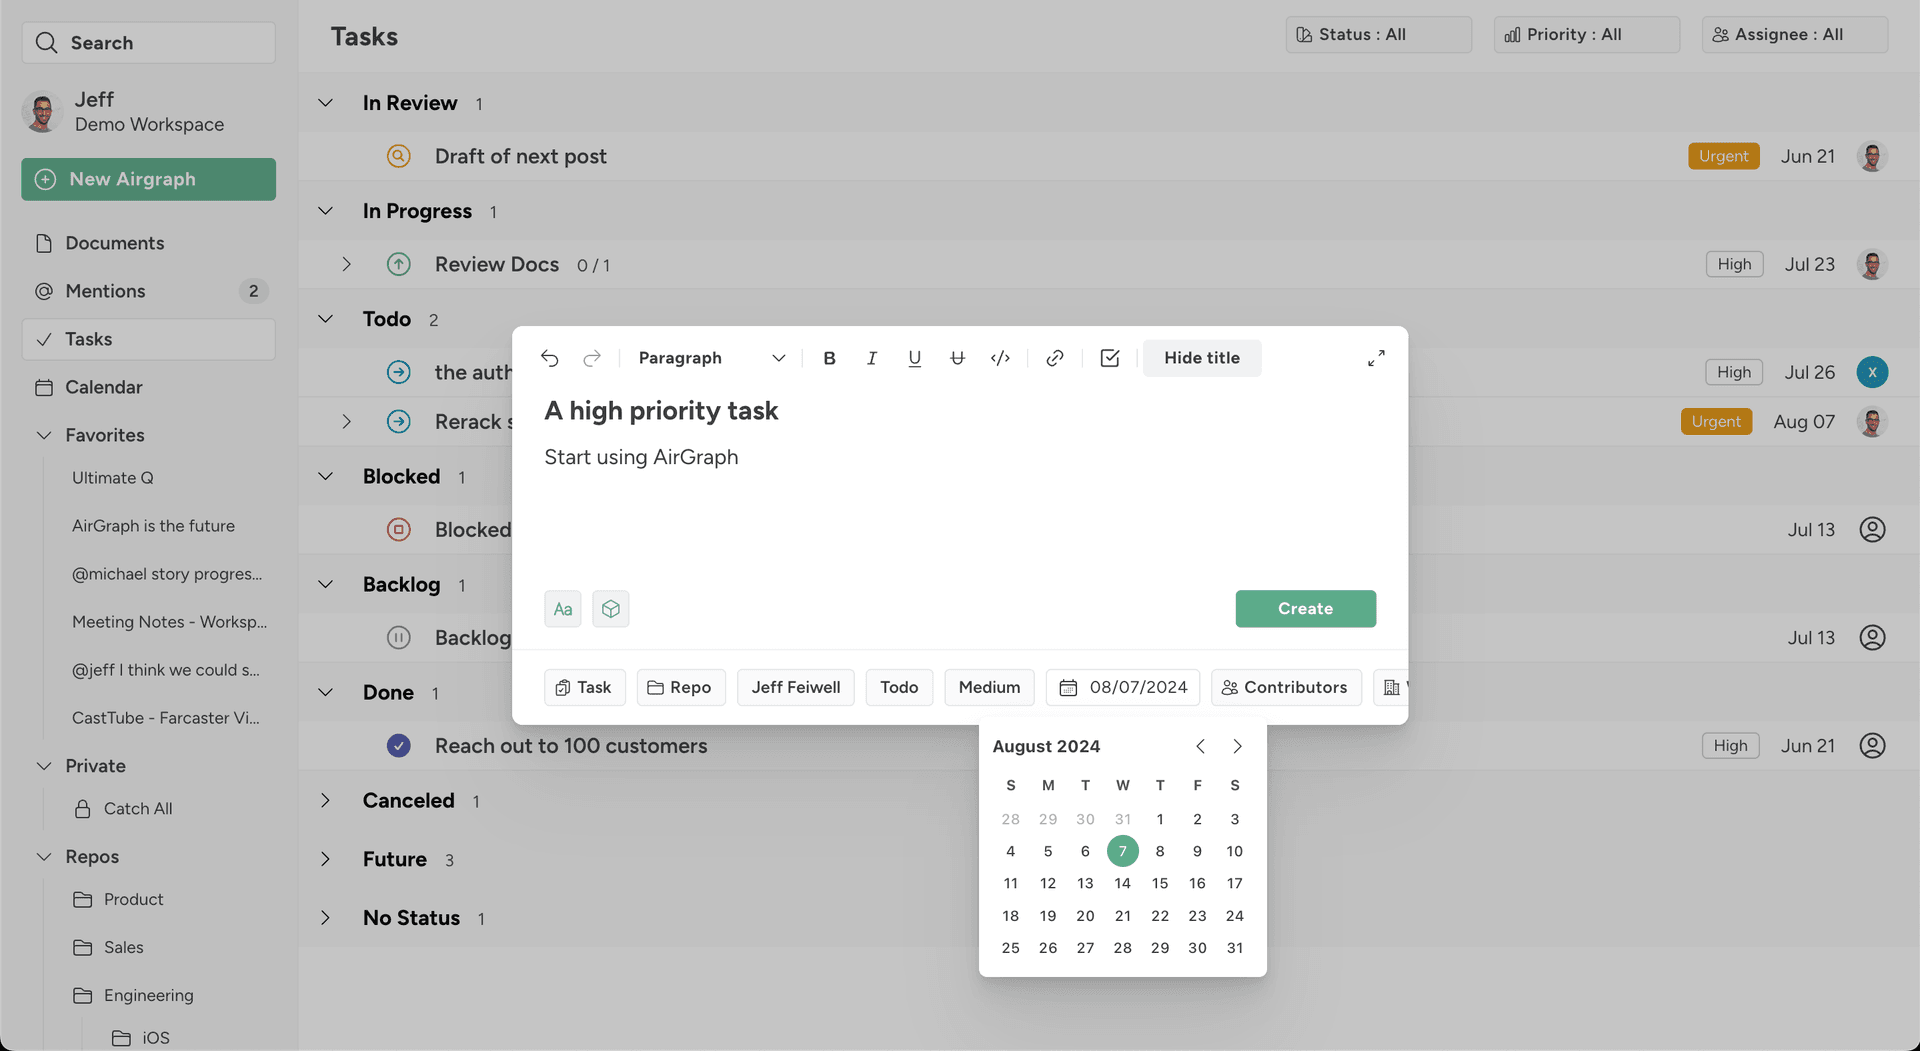Click Hide title in the task editor

click(1201, 358)
